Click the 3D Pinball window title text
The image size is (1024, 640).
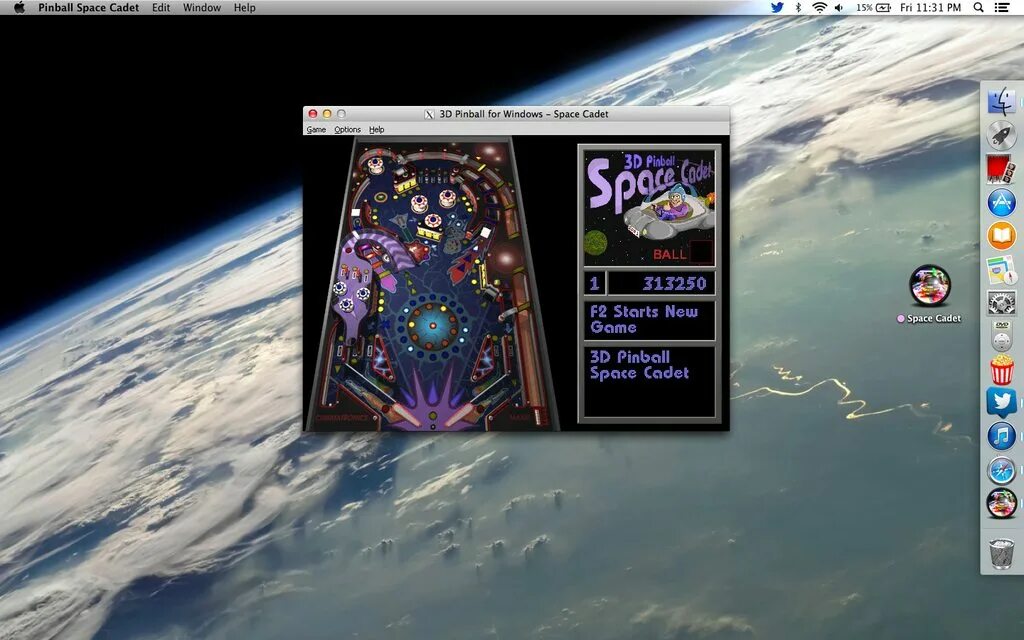pos(524,114)
